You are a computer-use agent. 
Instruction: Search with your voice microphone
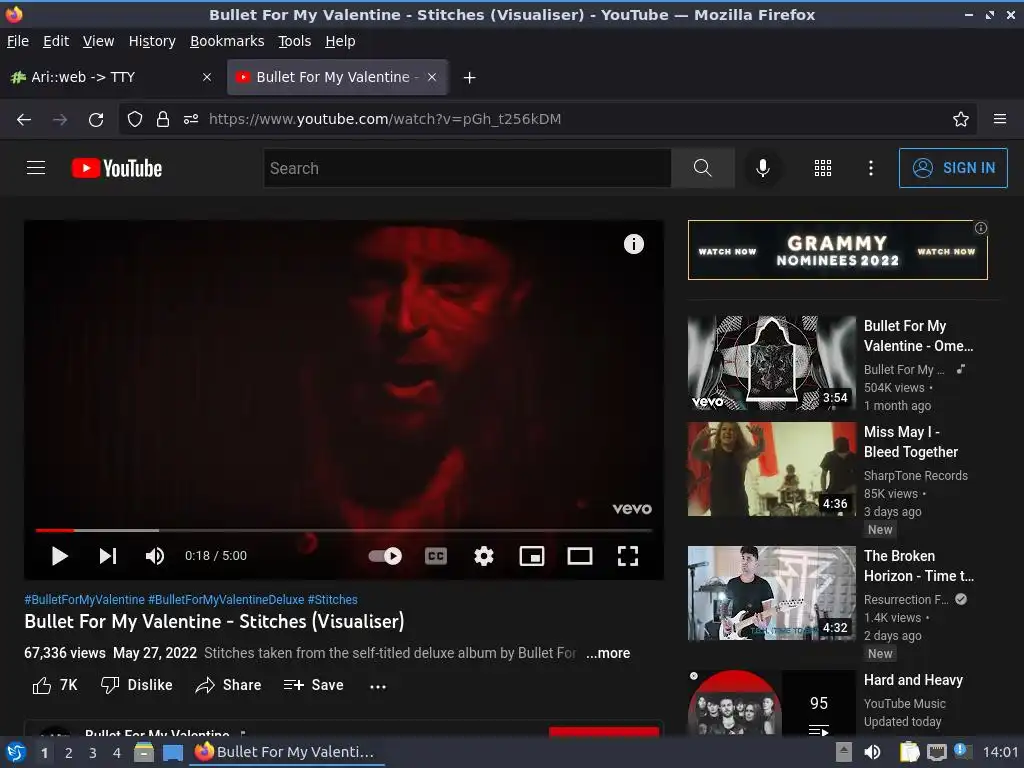tap(762, 168)
